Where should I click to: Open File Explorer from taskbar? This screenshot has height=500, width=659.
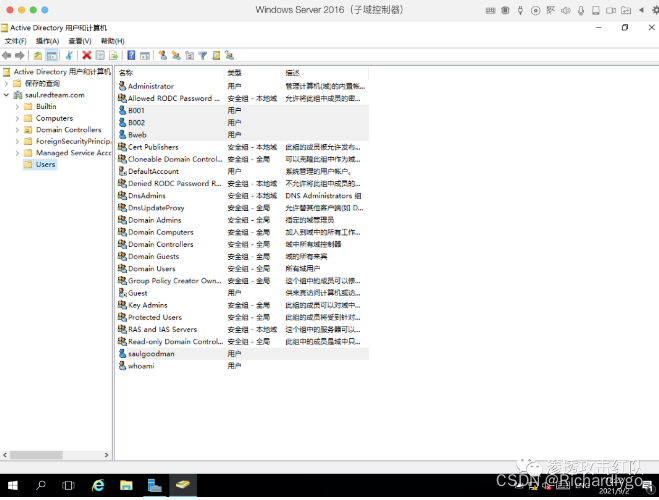pyautogui.click(x=126, y=486)
